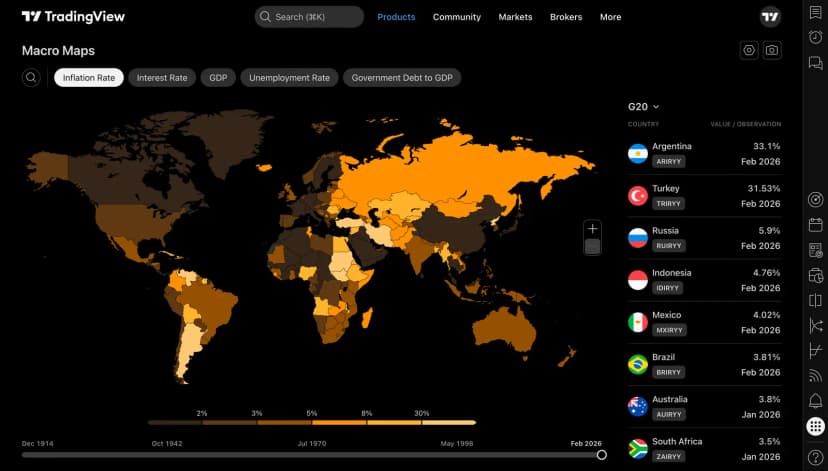Image resolution: width=828 pixels, height=471 pixels.
Task: Open the Calendar icon in right sidebar
Action: point(815,224)
